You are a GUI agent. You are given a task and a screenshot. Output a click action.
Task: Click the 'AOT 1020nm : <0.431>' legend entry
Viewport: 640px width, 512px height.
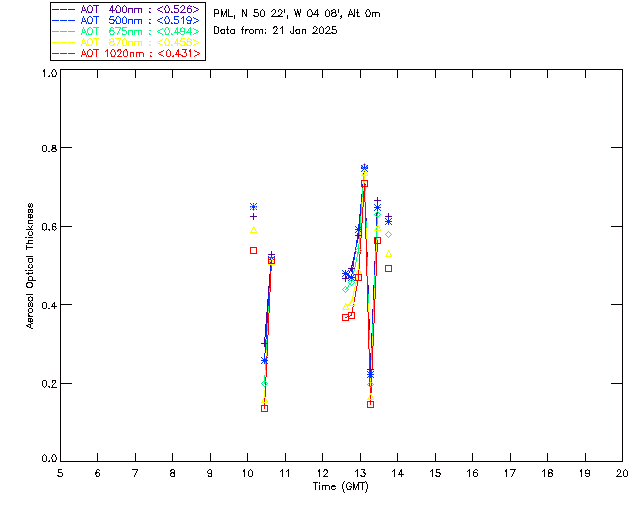pos(126,53)
